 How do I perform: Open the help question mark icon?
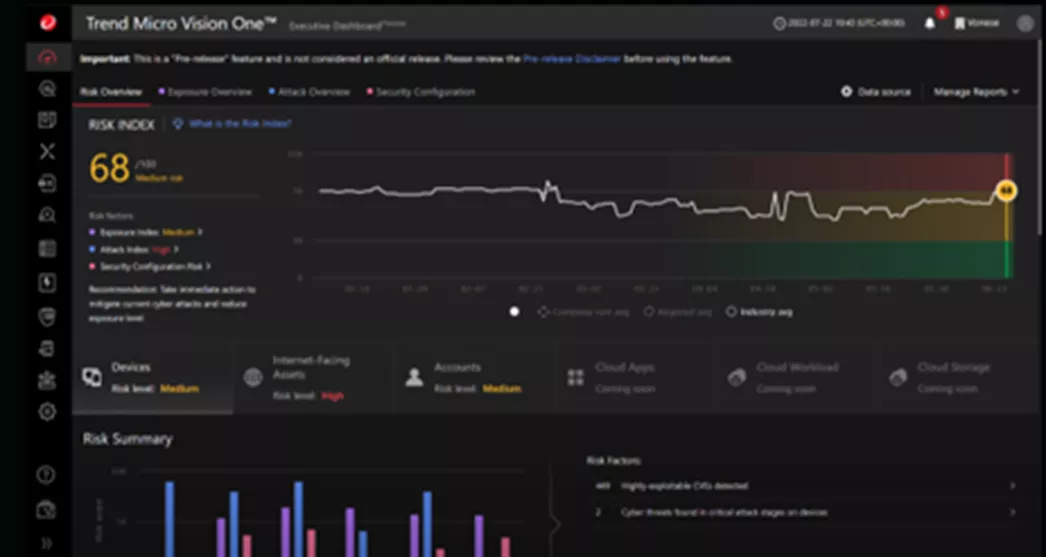point(47,474)
